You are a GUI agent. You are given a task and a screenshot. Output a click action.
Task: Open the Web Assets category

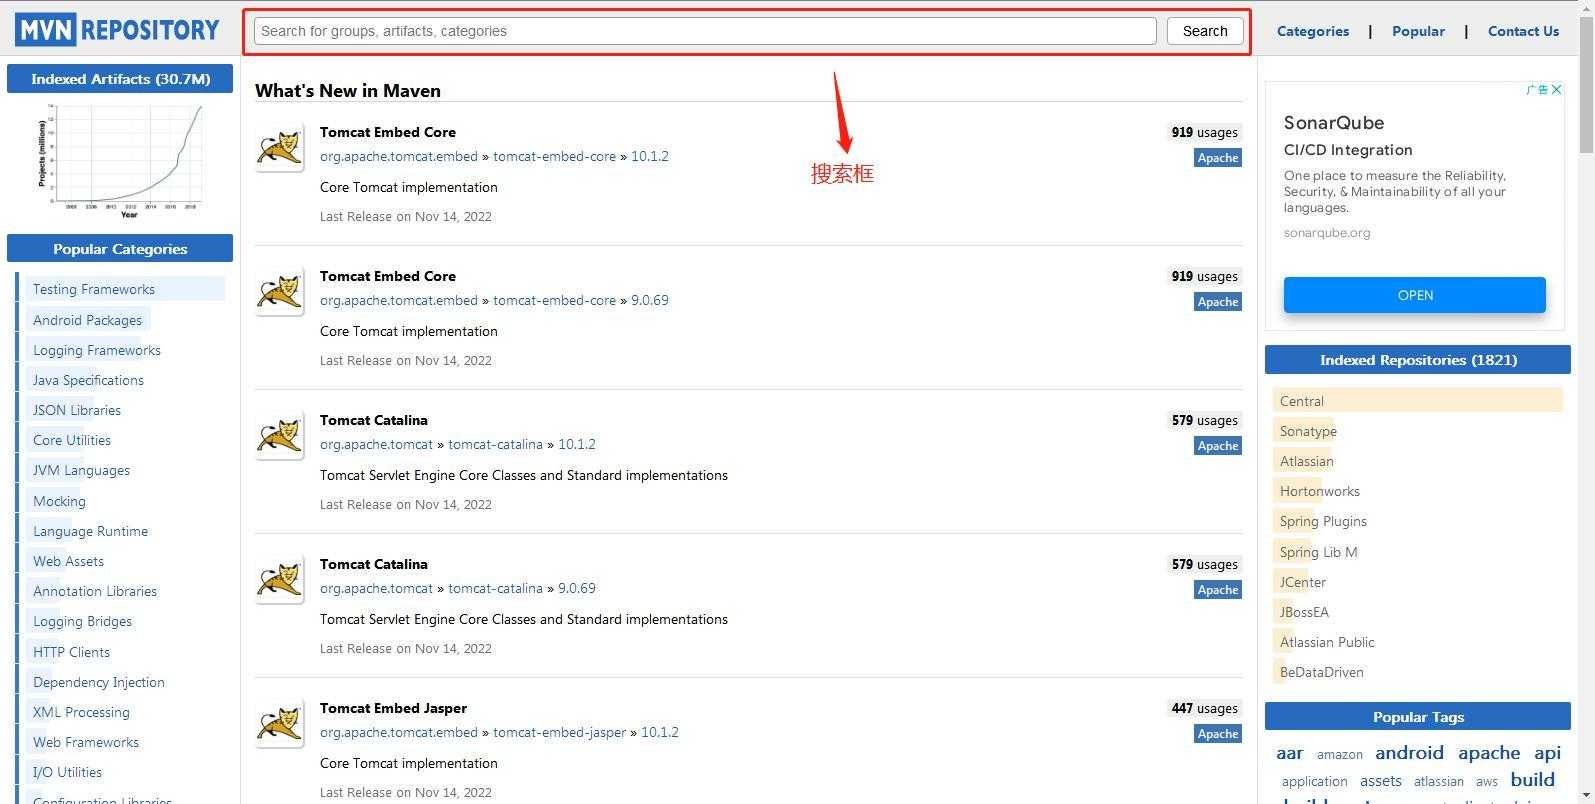pyautogui.click(x=68, y=561)
